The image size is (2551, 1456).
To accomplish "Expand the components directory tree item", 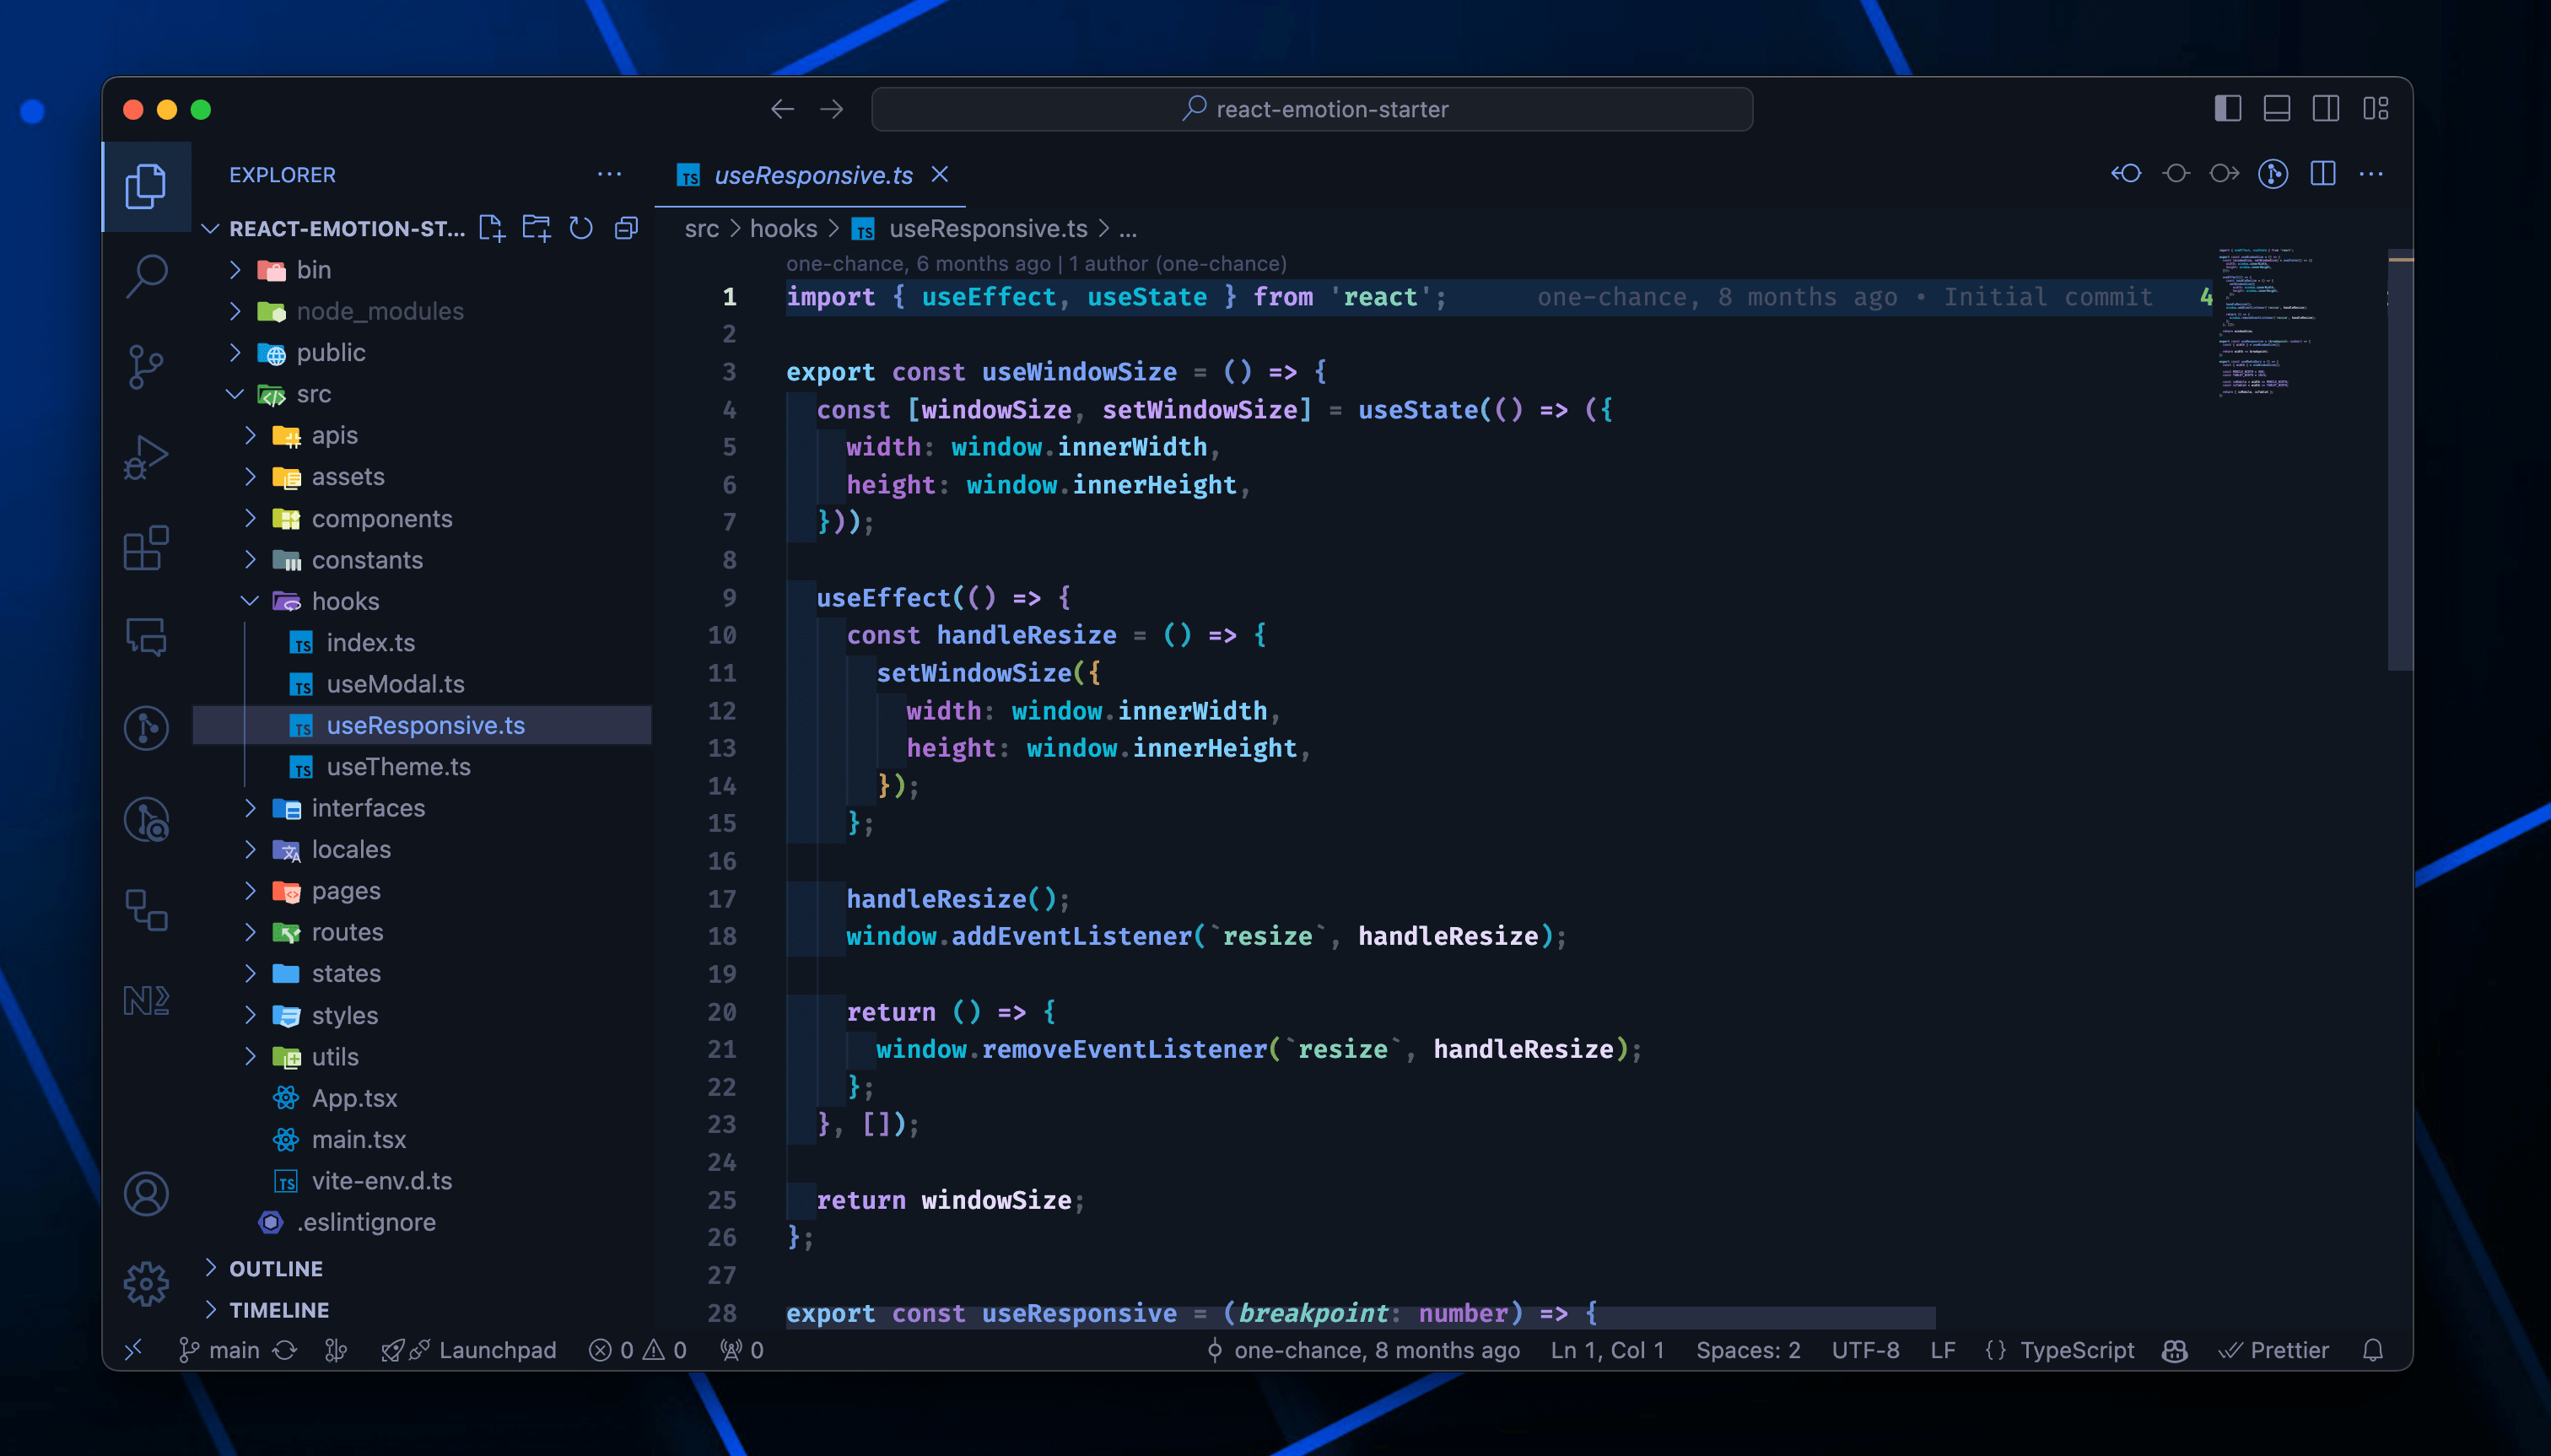I will [x=380, y=517].
